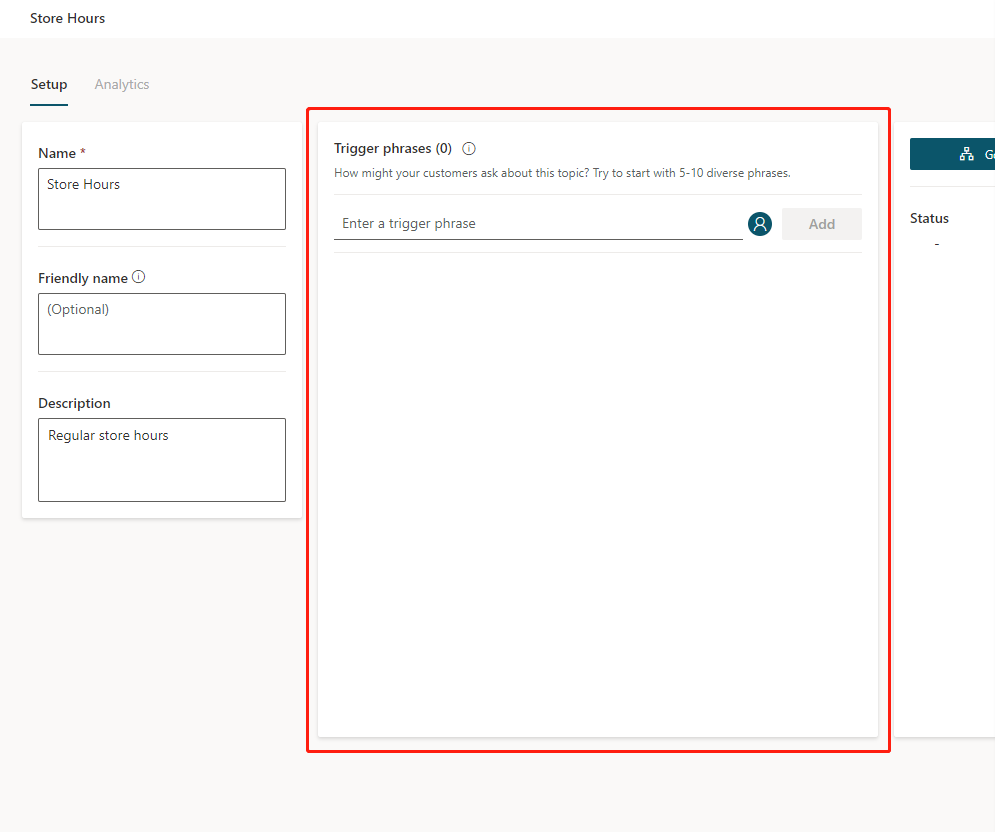Click the Enter a trigger phrase field

point(538,224)
